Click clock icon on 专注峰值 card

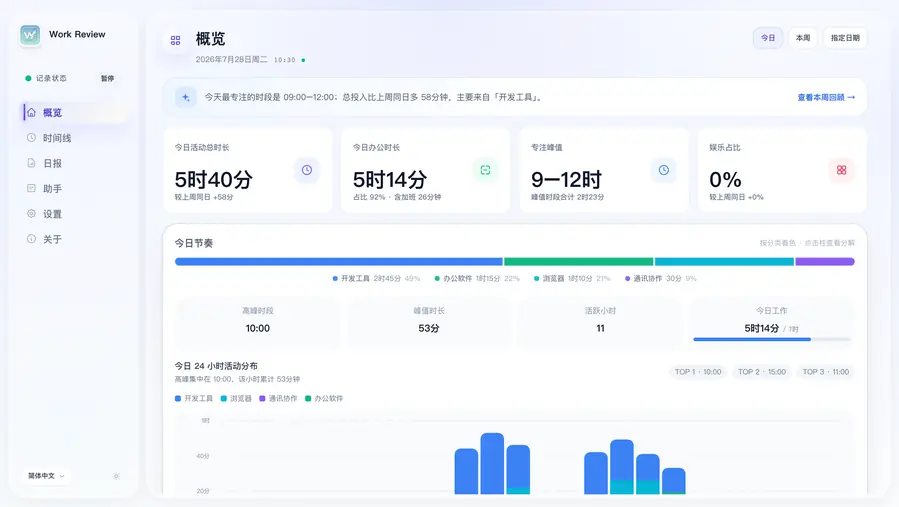[x=663, y=170]
